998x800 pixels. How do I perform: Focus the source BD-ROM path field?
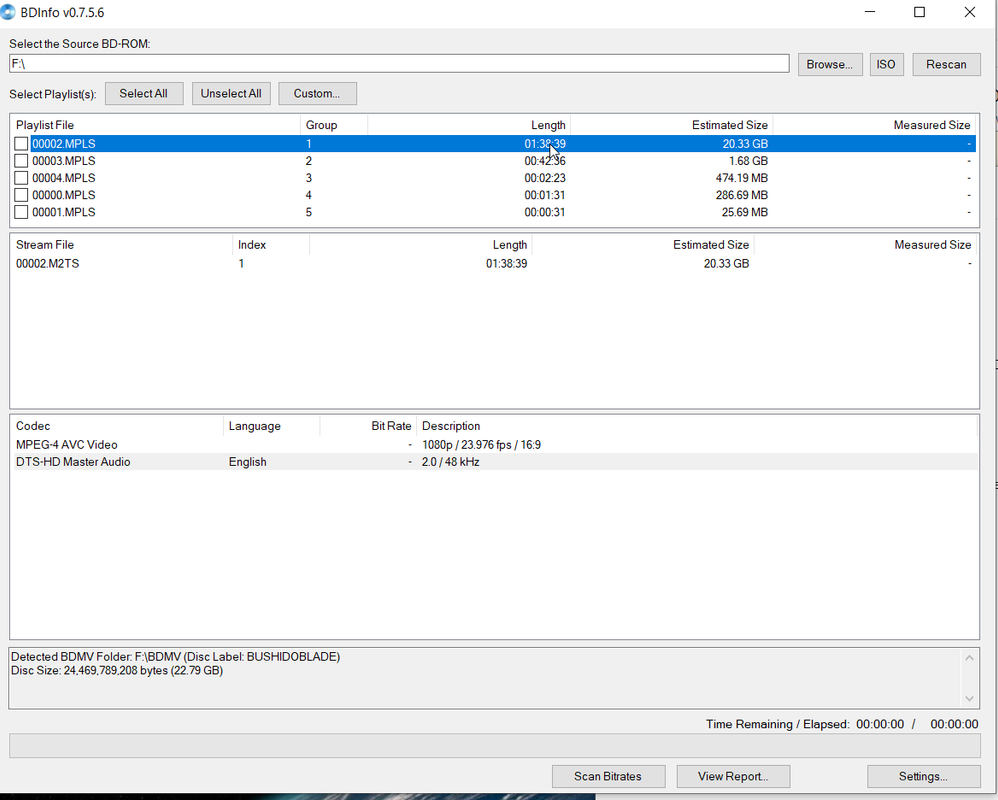399,64
